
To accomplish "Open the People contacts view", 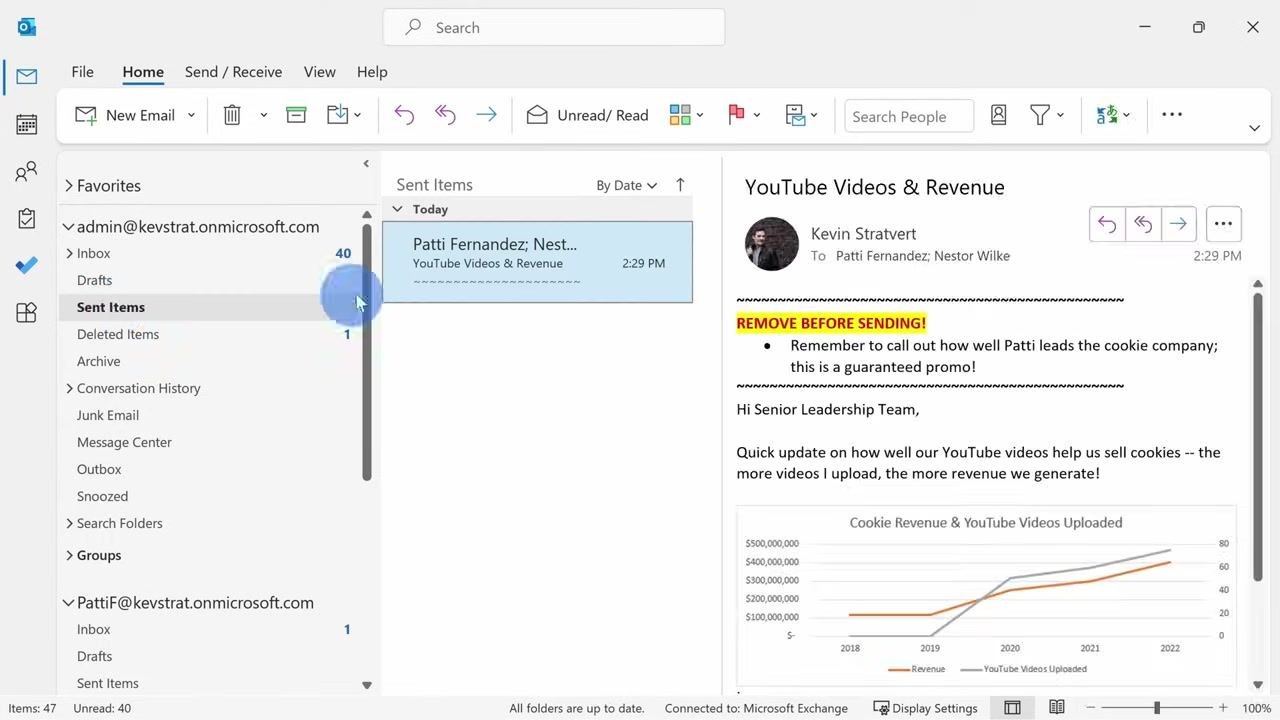I will (27, 171).
